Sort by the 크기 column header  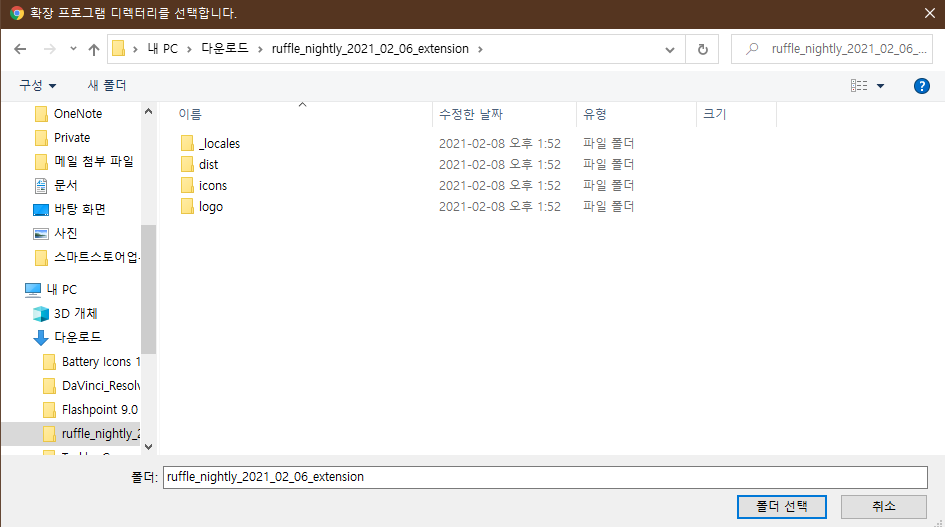[715, 114]
